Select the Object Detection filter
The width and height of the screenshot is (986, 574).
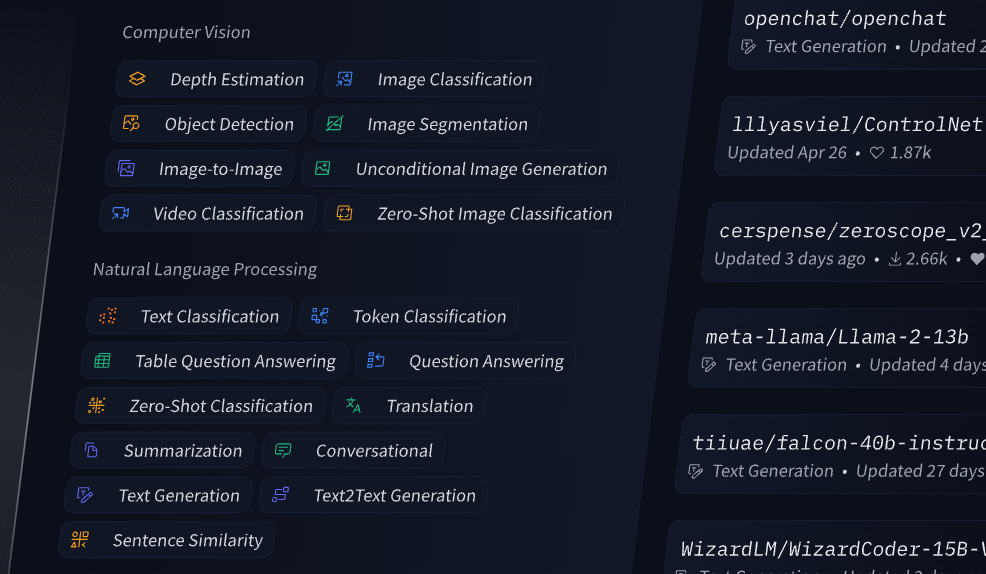click(x=208, y=123)
